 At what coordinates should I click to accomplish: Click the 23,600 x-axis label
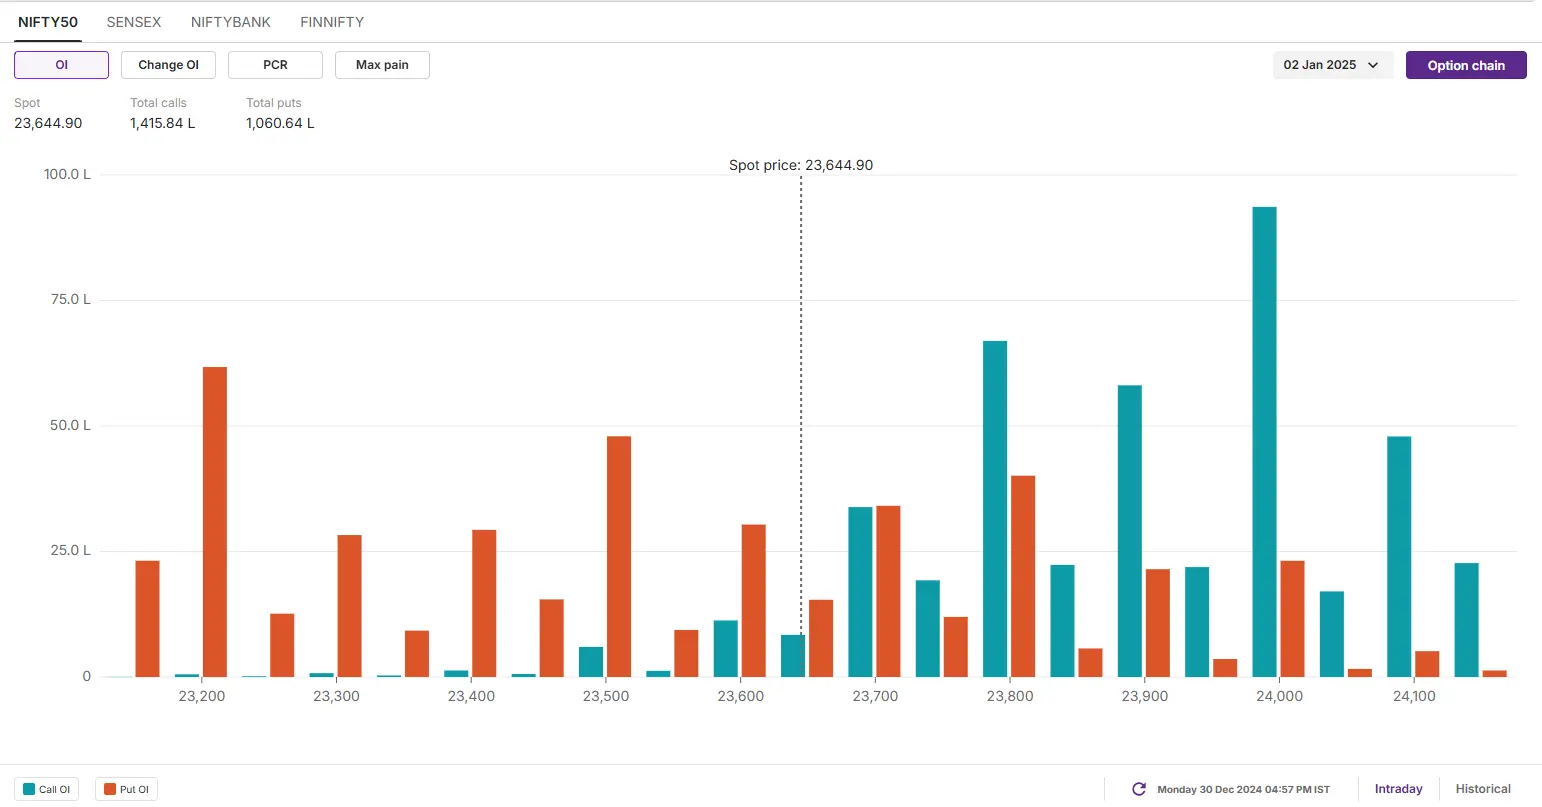click(741, 696)
